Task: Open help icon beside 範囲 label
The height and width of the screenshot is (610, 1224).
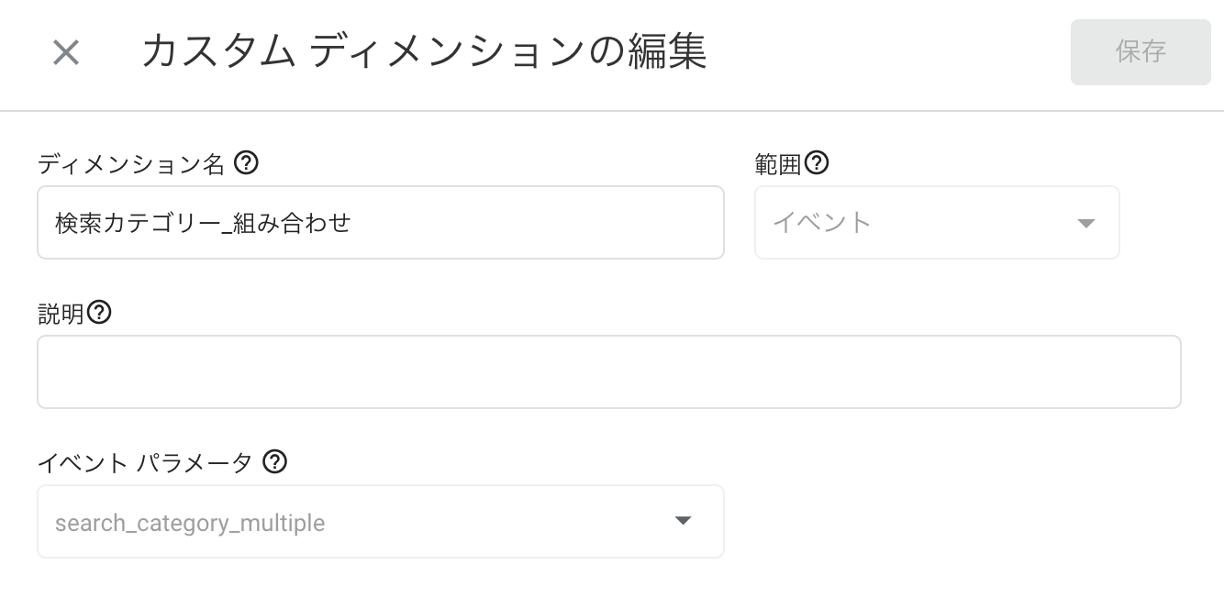Action: click(816, 162)
